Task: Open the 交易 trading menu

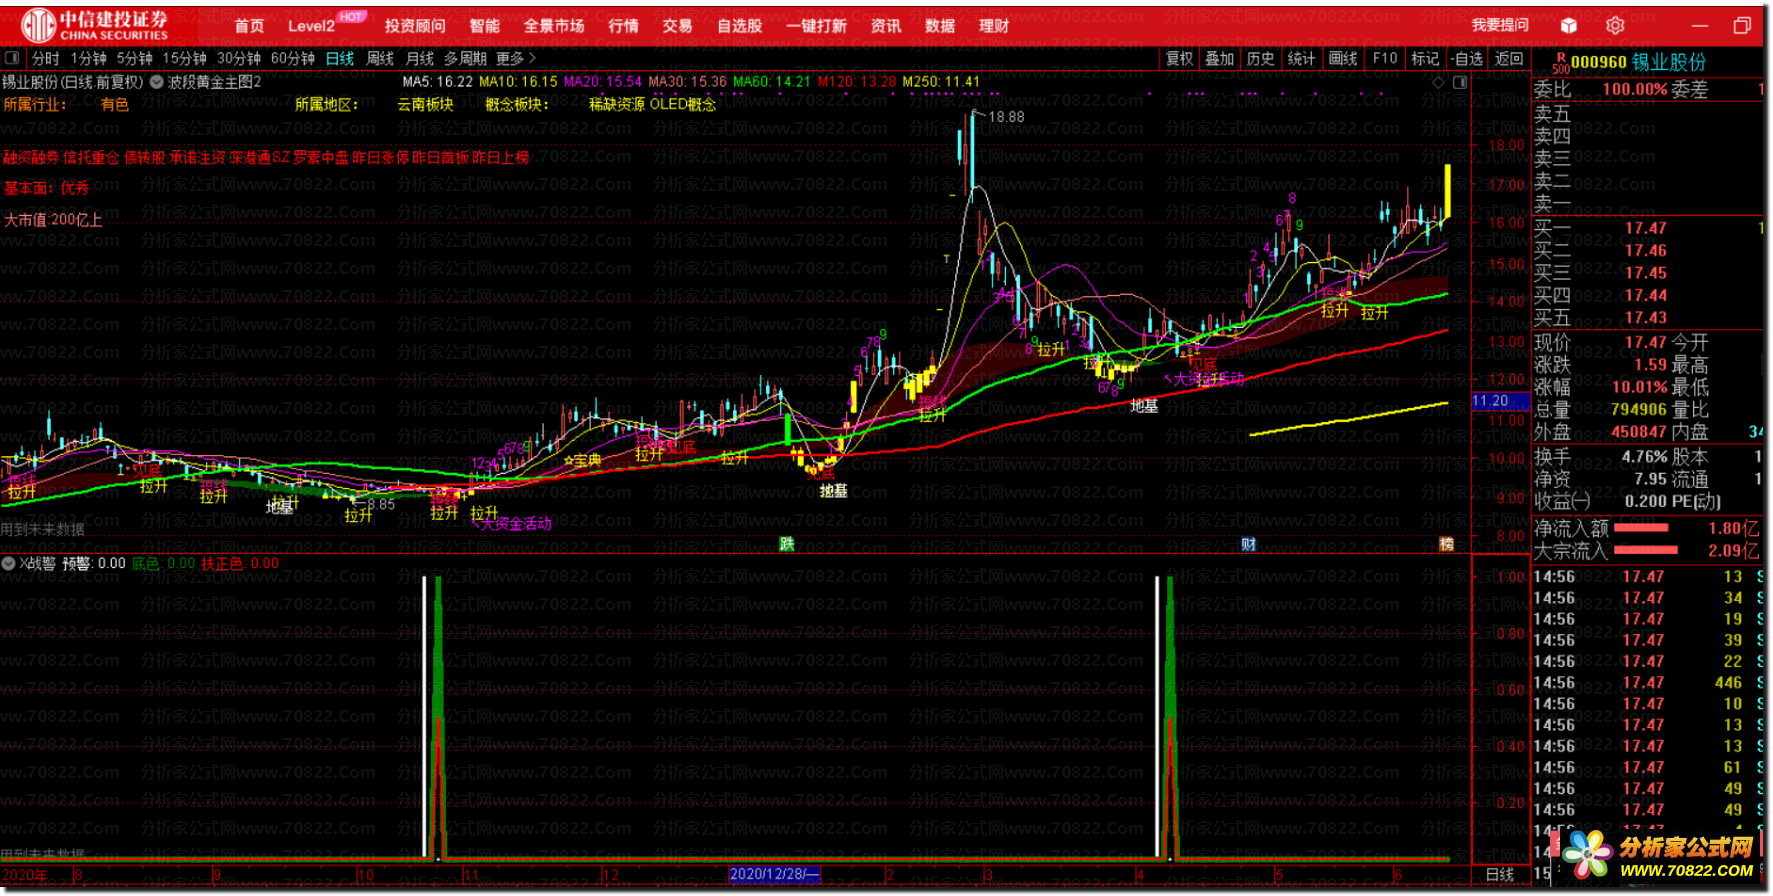Action: click(677, 26)
